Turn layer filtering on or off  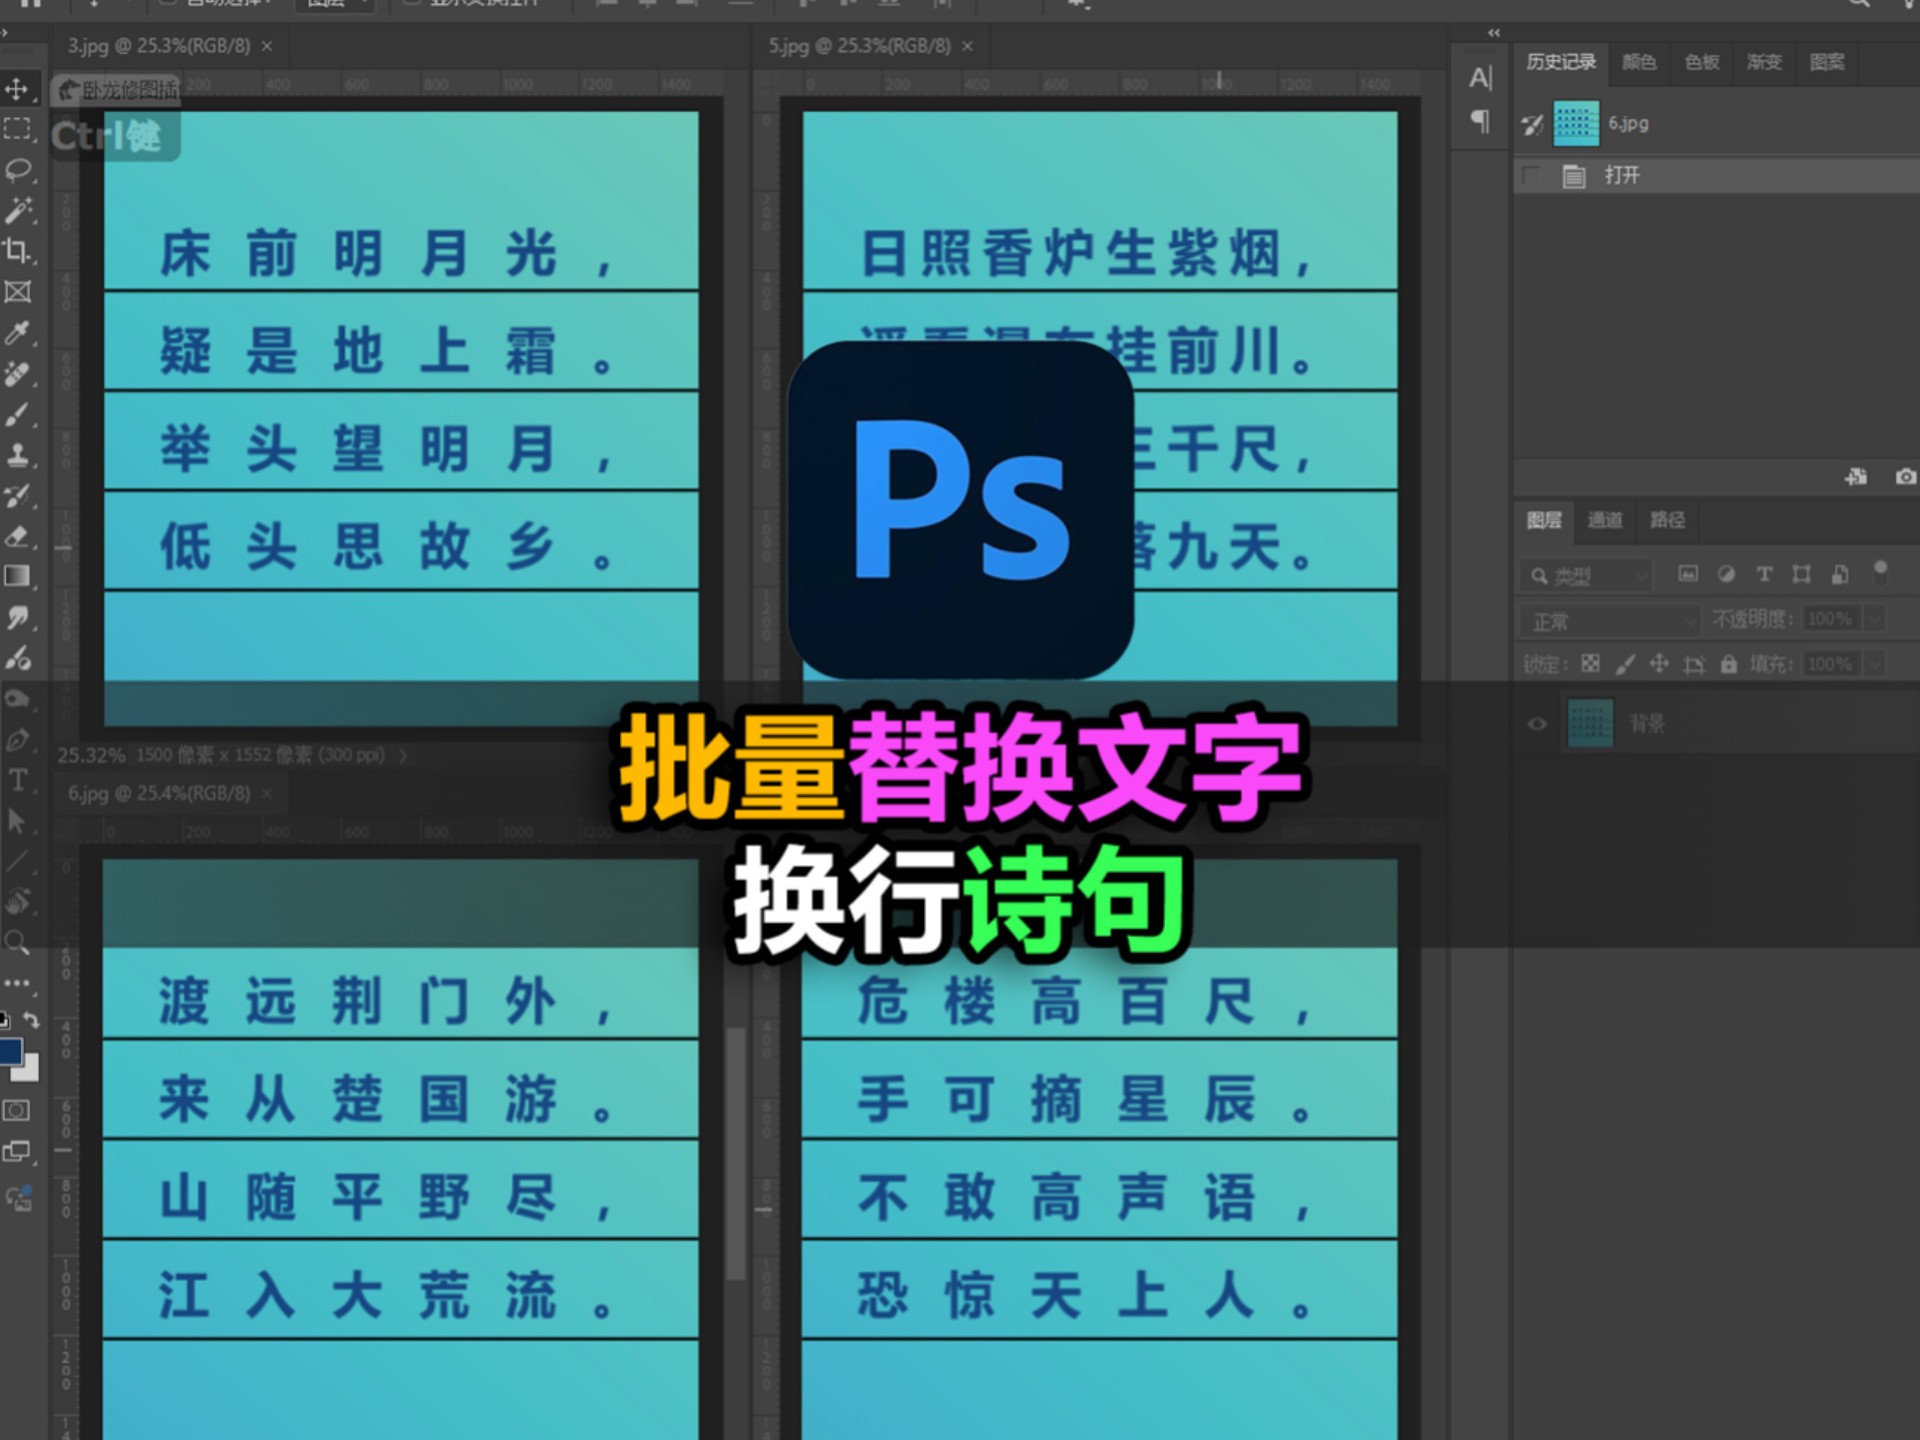coord(1880,572)
